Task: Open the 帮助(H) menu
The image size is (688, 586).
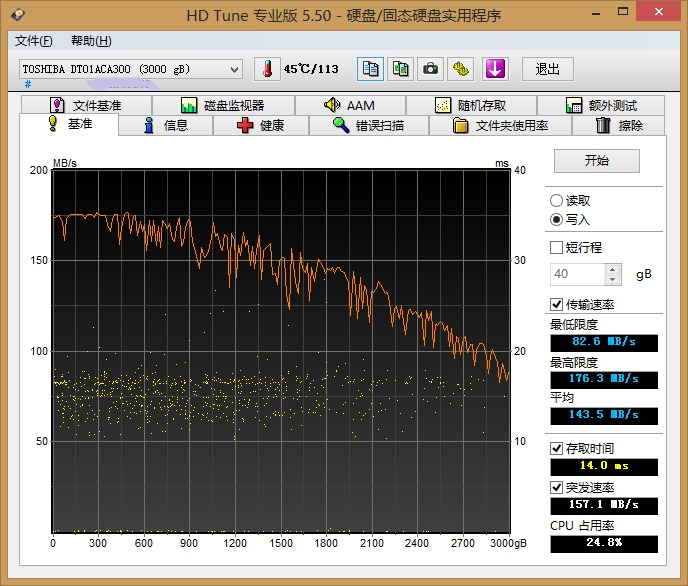Action: point(91,41)
